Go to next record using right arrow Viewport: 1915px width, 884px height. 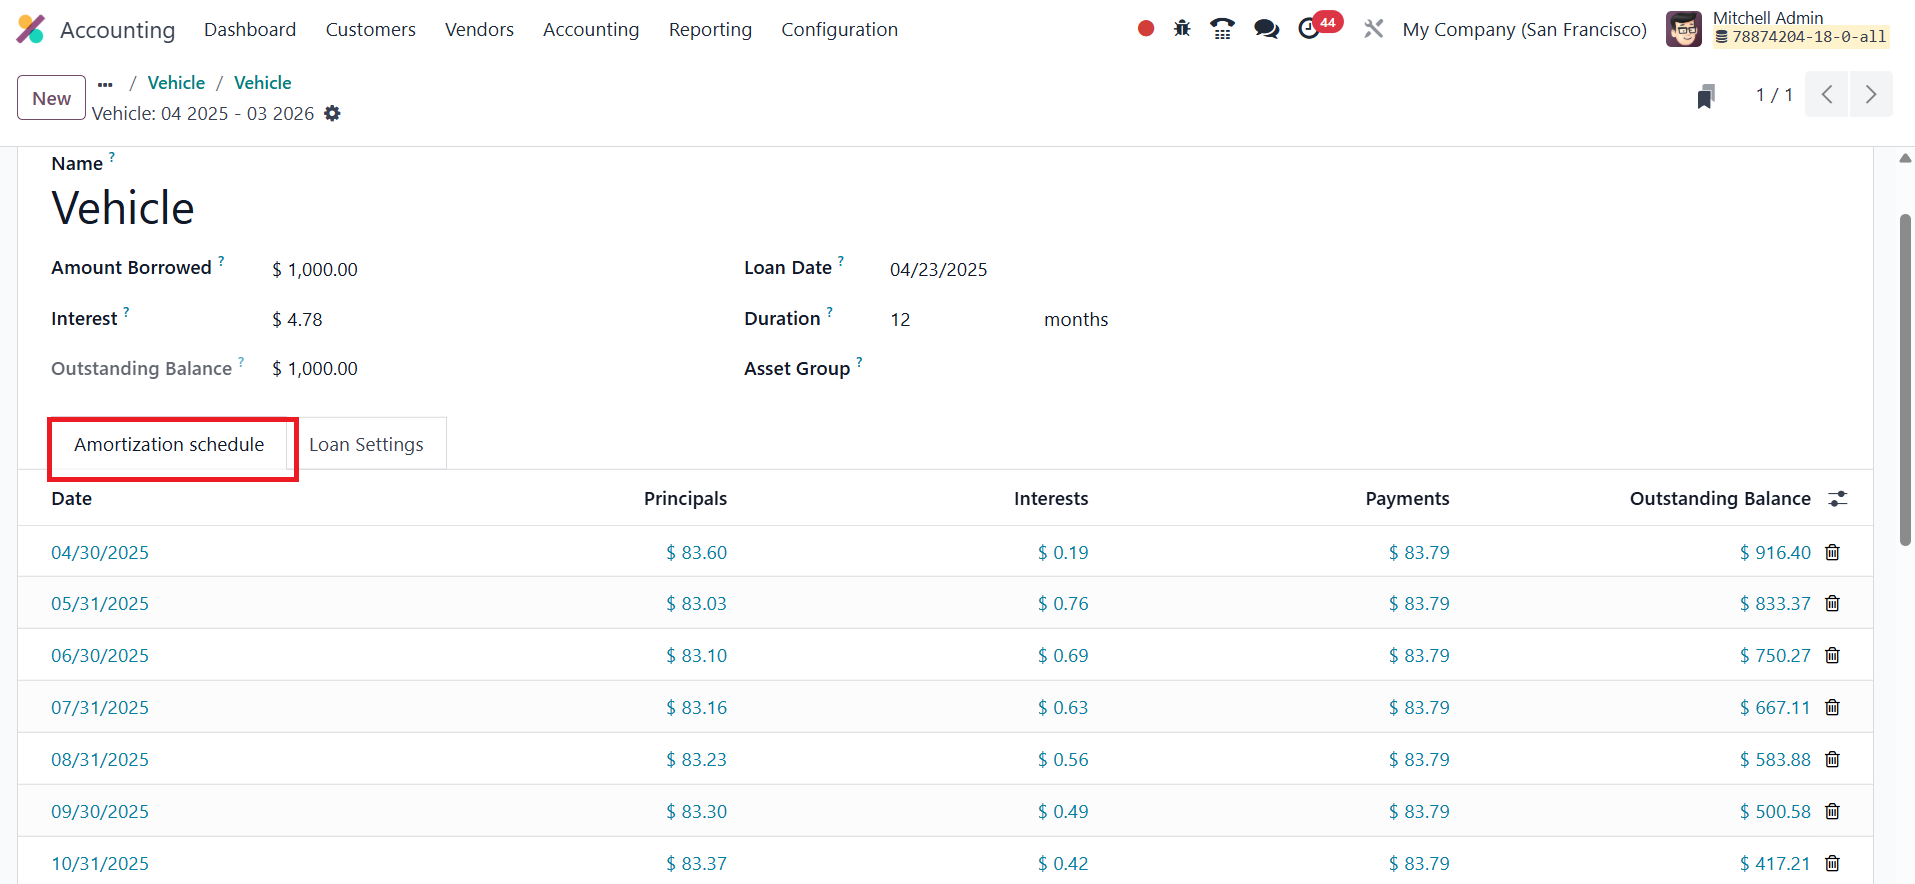(x=1871, y=95)
